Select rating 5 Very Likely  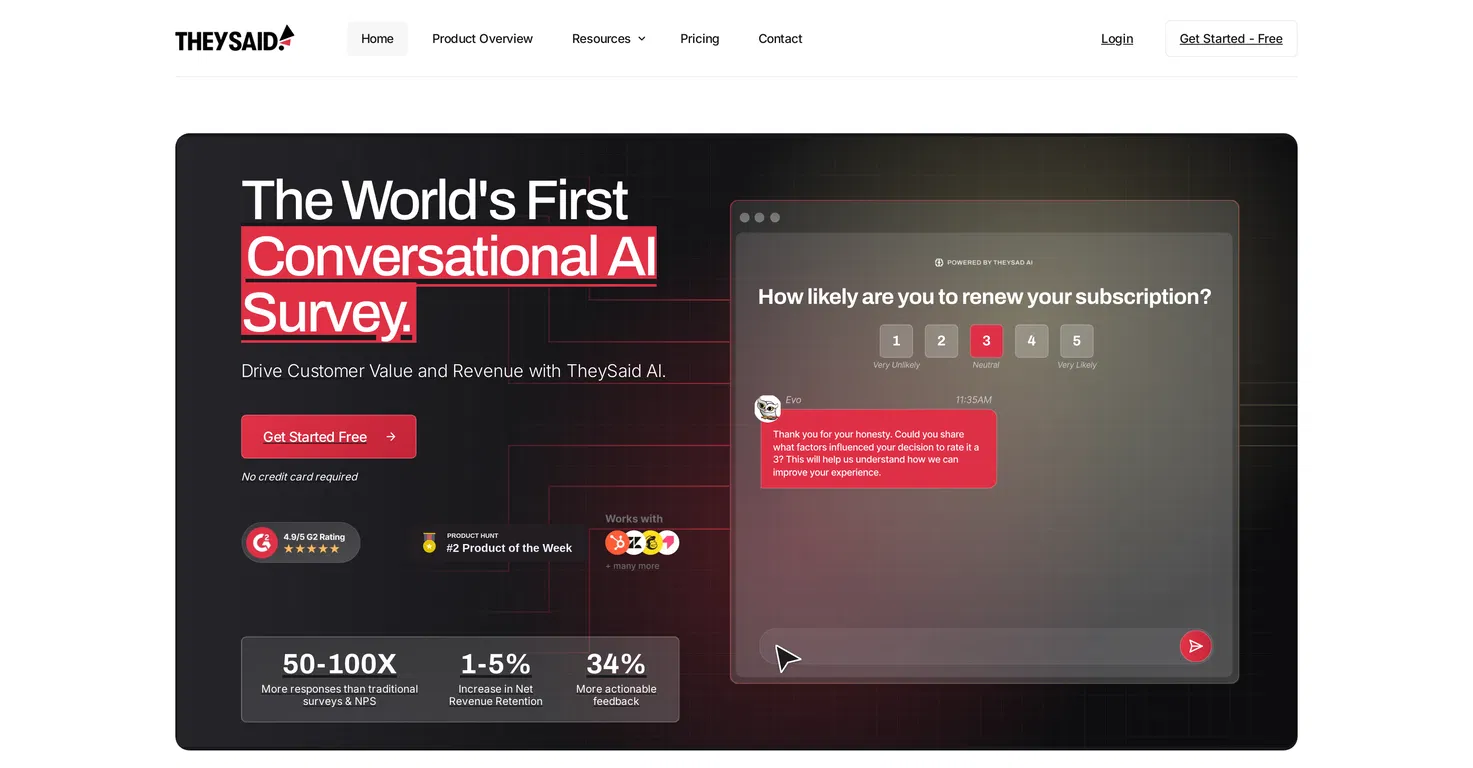click(1076, 341)
